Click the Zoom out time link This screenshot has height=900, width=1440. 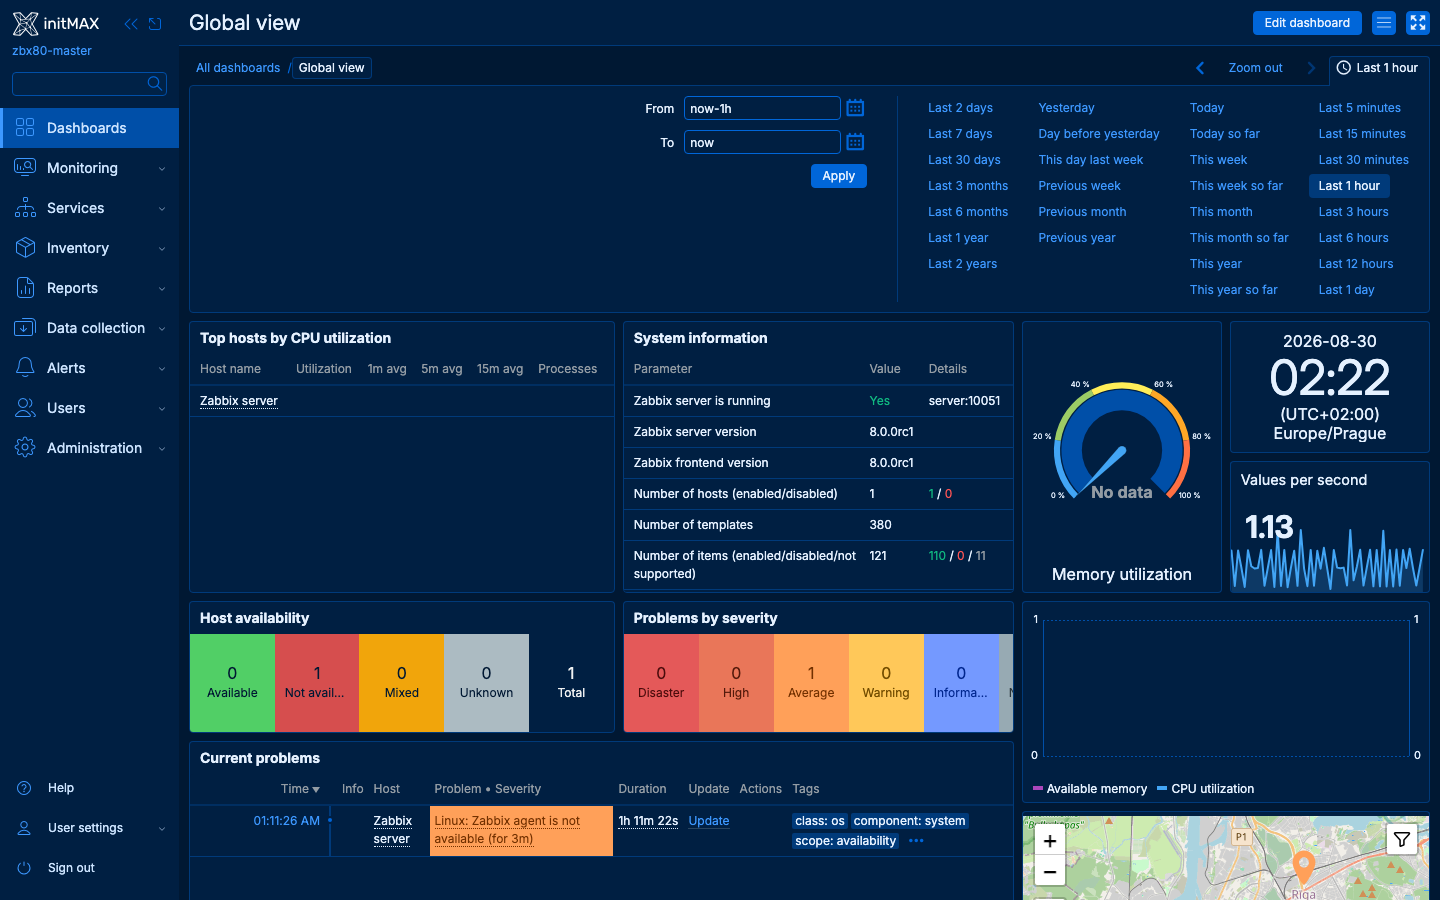1255,68
